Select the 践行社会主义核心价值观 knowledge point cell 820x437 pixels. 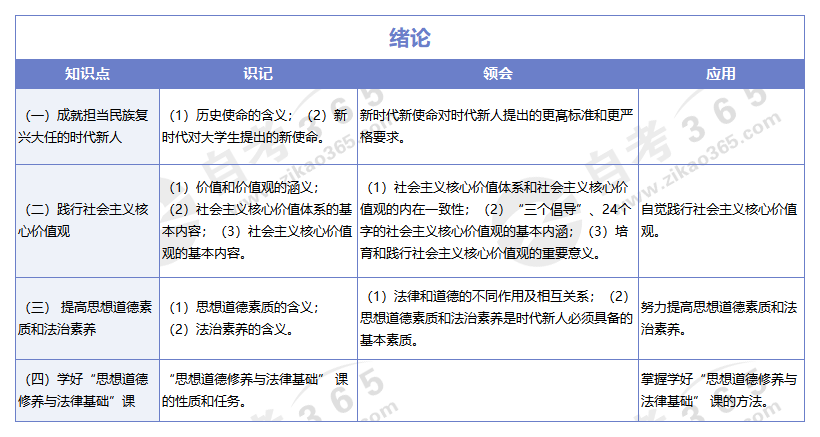click(87, 220)
